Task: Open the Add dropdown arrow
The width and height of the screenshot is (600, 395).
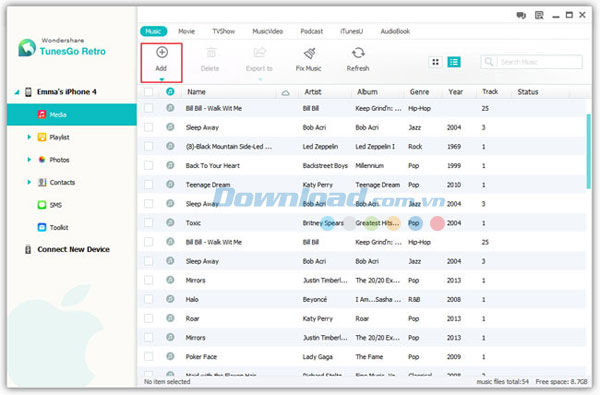Action: coord(162,80)
